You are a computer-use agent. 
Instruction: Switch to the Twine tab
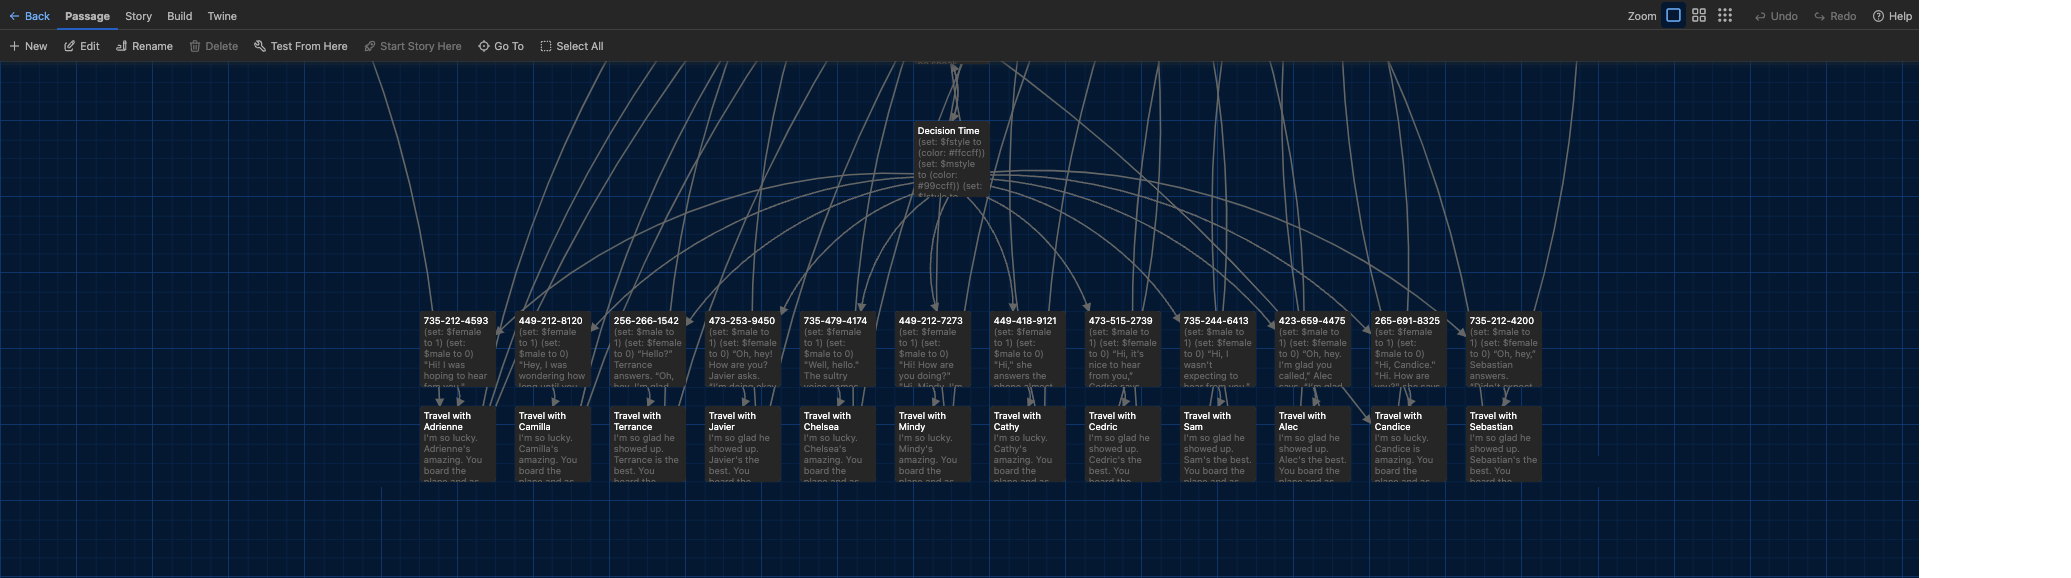tap(222, 16)
